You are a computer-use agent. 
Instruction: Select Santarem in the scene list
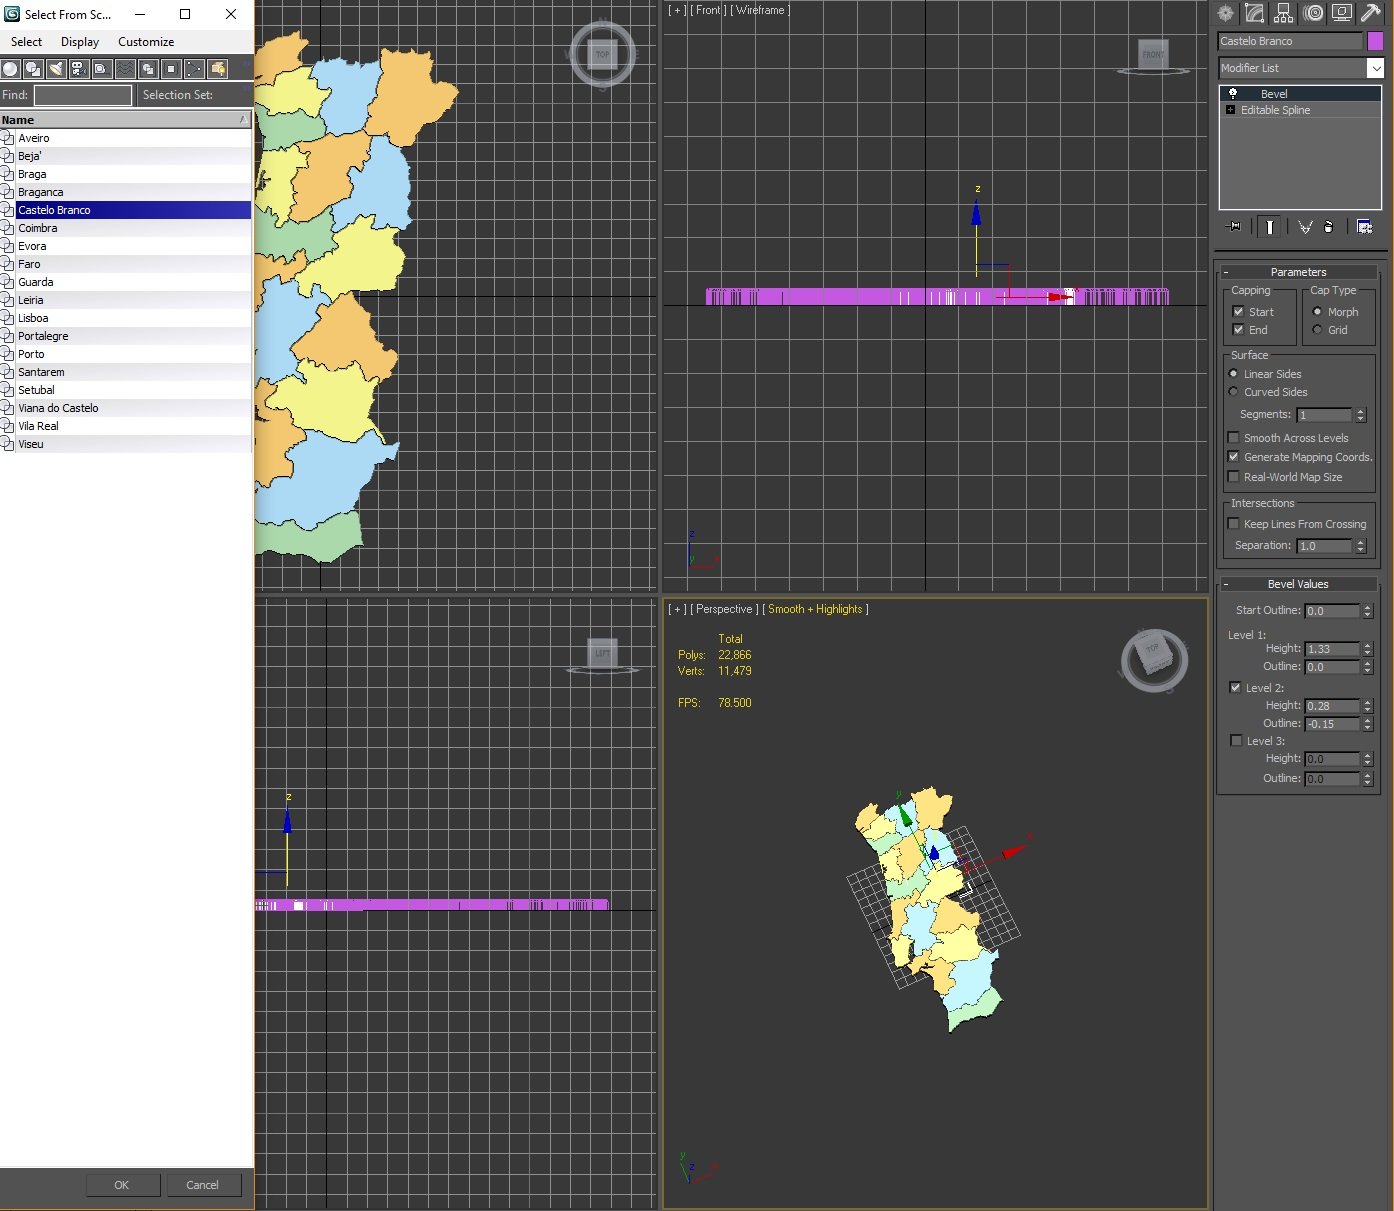(x=40, y=371)
